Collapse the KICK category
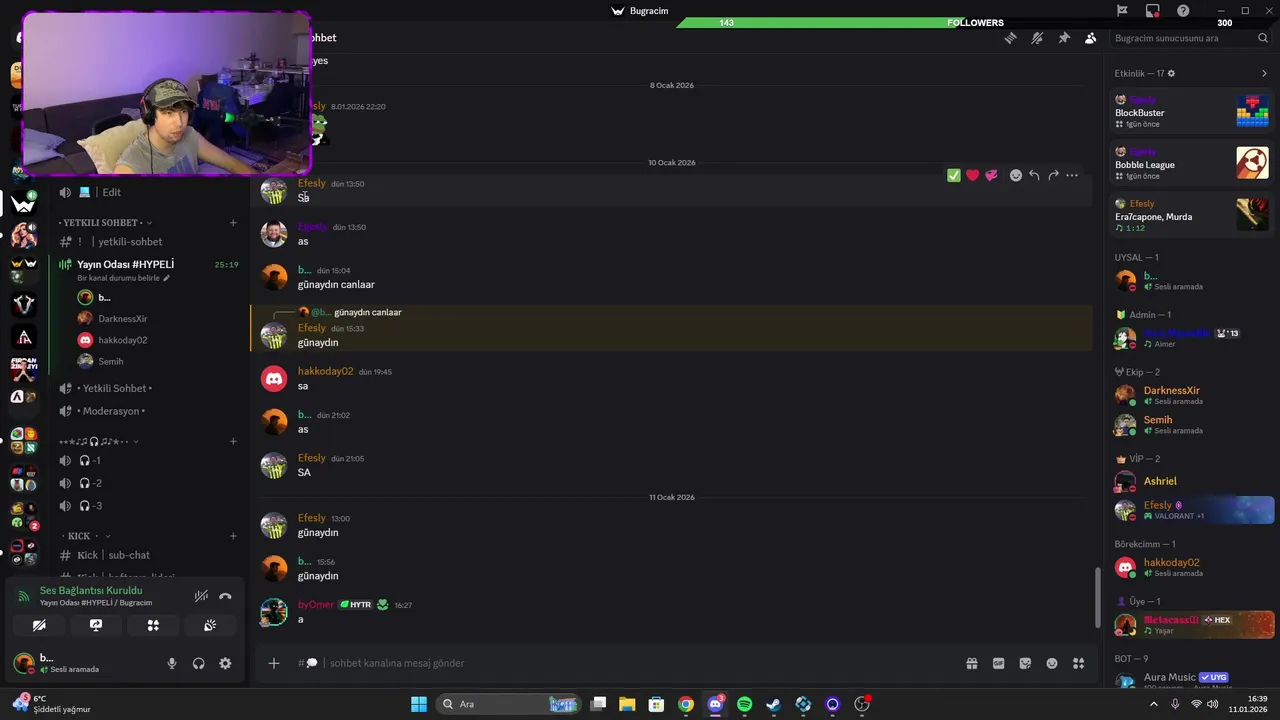The image size is (1280, 720). 86,536
